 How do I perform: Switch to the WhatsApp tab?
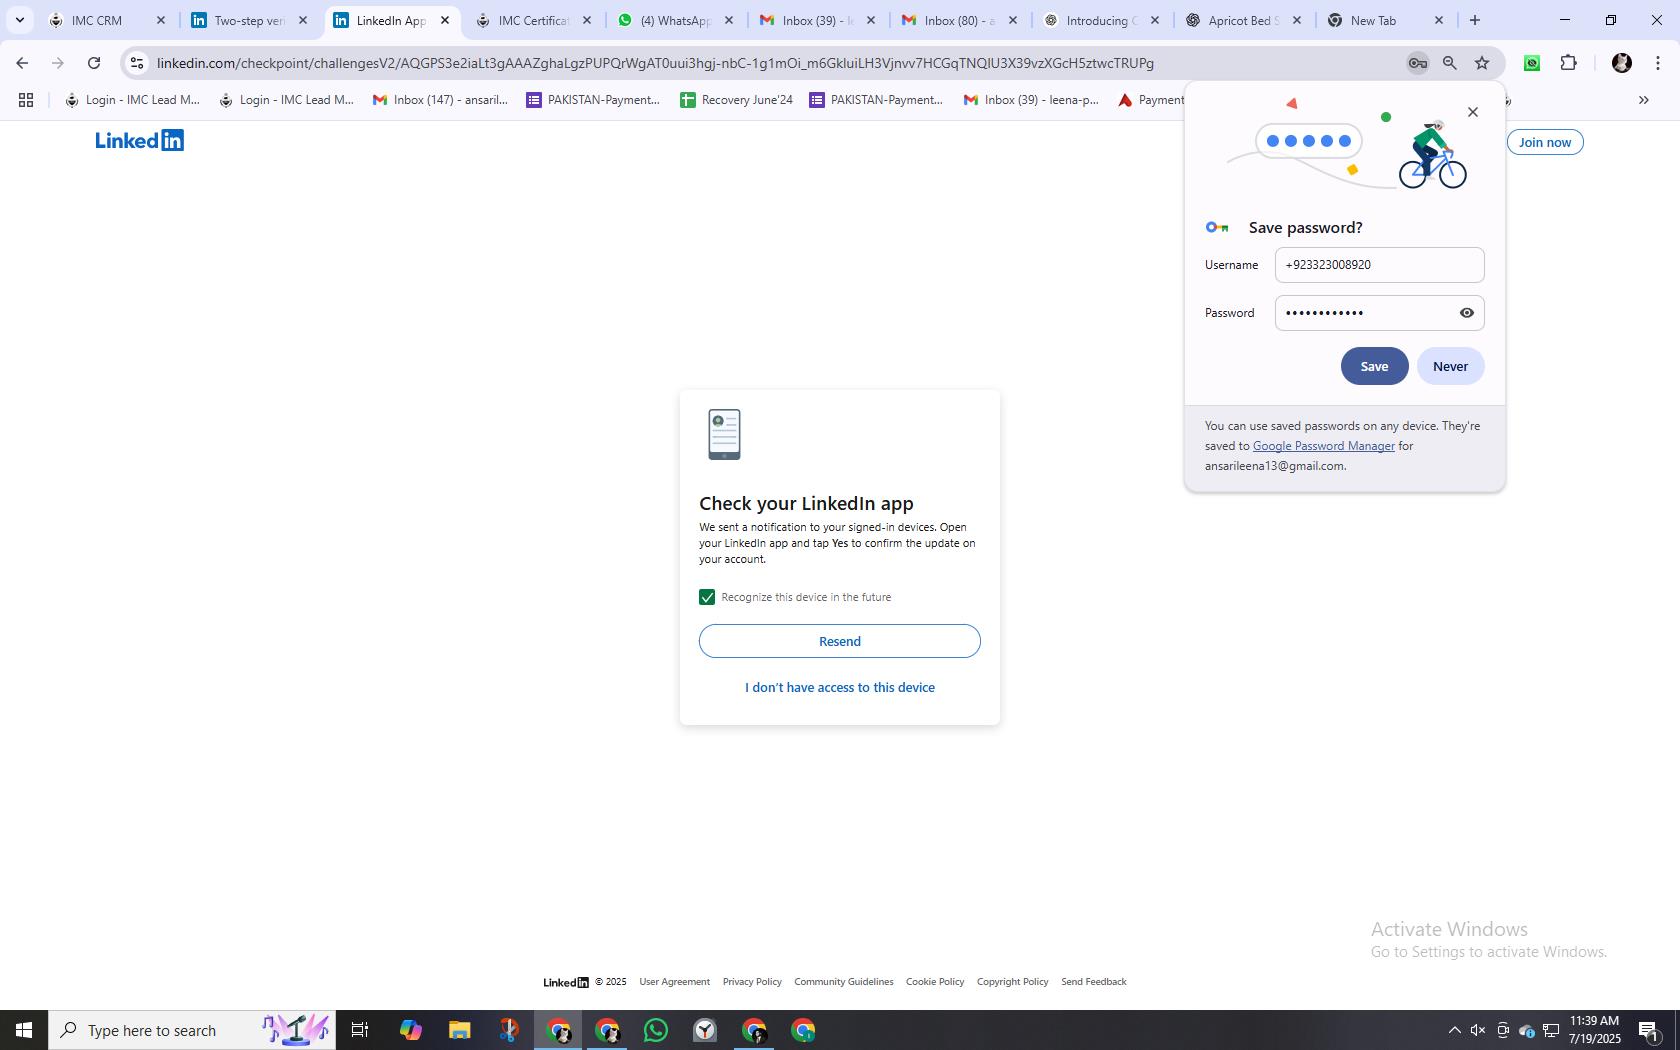675,20
